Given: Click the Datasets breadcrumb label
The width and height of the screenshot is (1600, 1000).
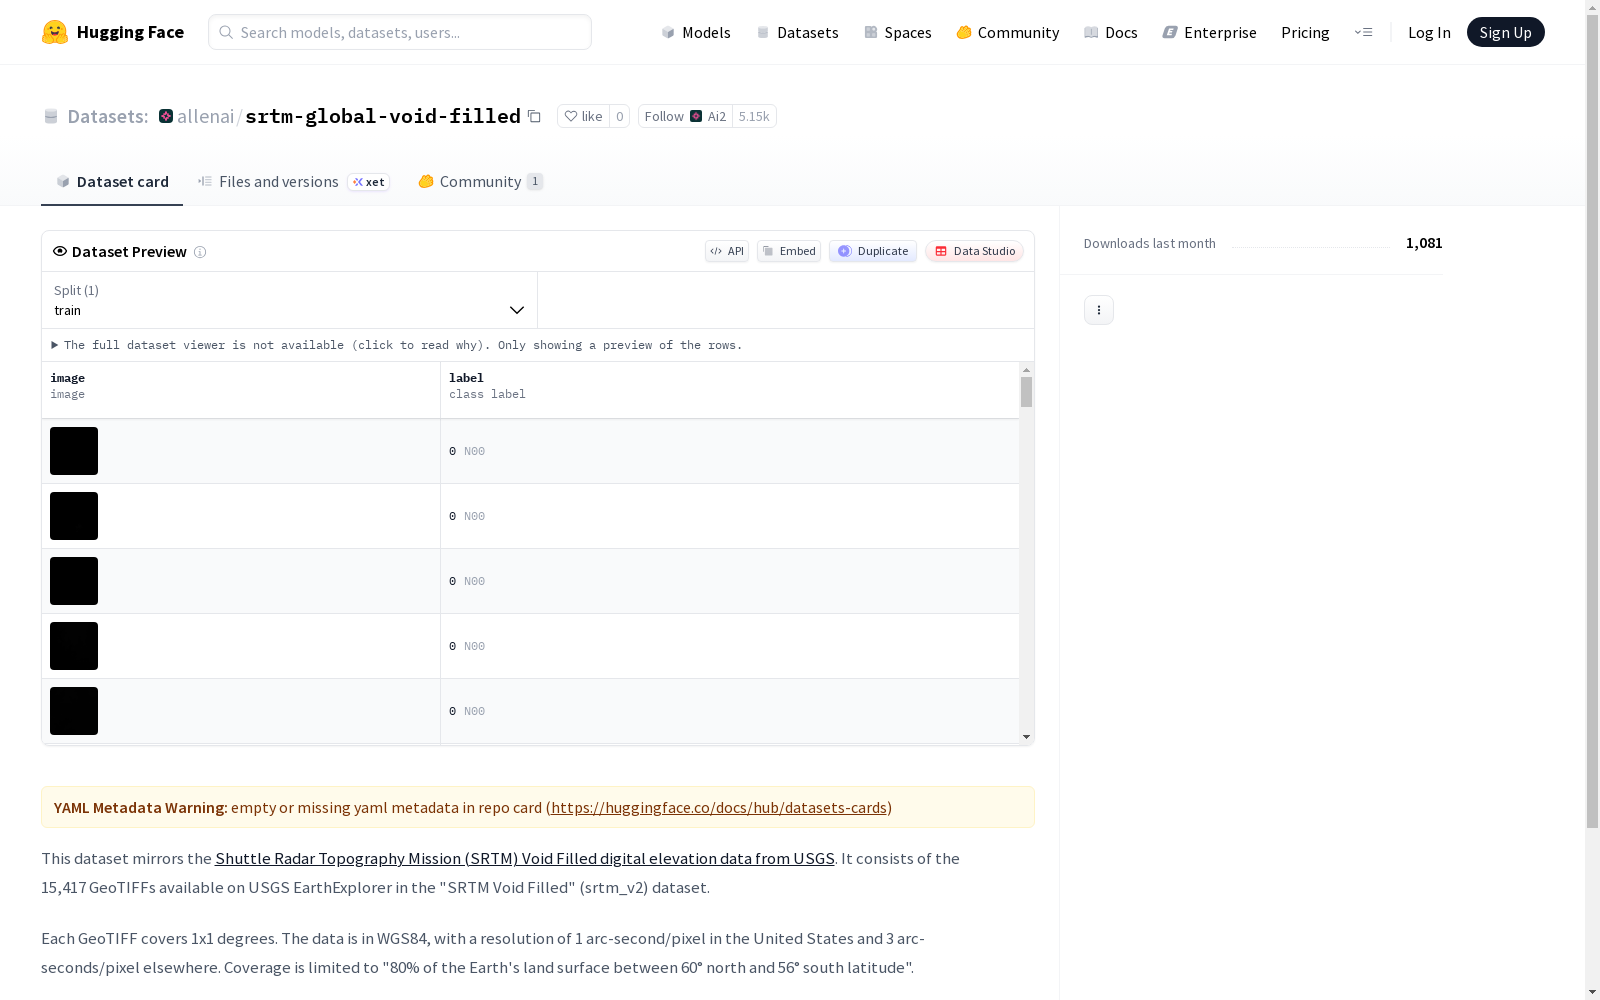Looking at the screenshot, I should [108, 116].
